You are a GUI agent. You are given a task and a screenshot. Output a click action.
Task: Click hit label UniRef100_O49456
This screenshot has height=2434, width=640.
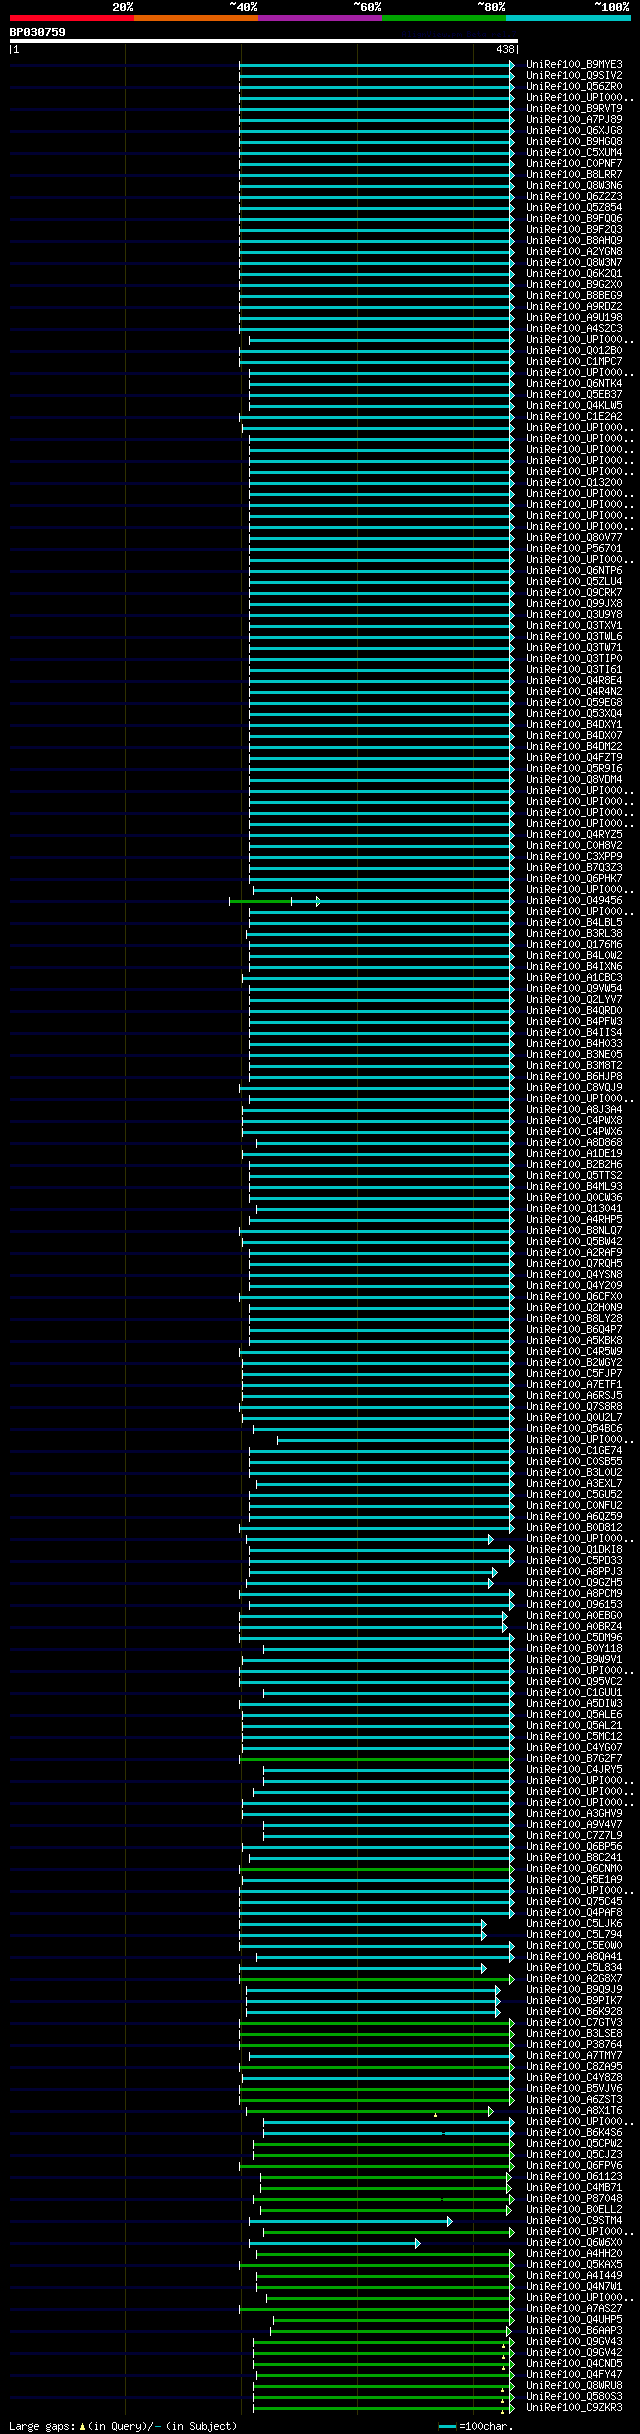(574, 901)
